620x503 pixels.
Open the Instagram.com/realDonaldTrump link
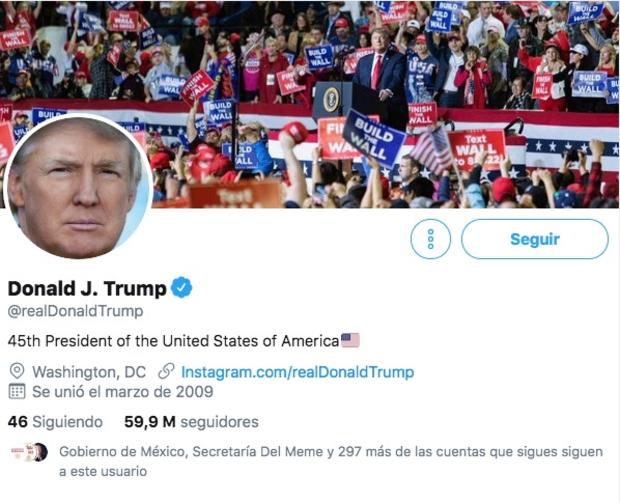click(x=297, y=372)
